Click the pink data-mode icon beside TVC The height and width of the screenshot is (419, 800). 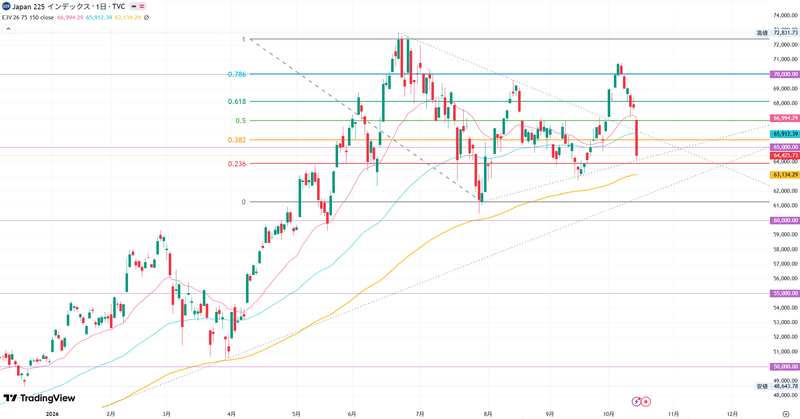click(x=142, y=7)
